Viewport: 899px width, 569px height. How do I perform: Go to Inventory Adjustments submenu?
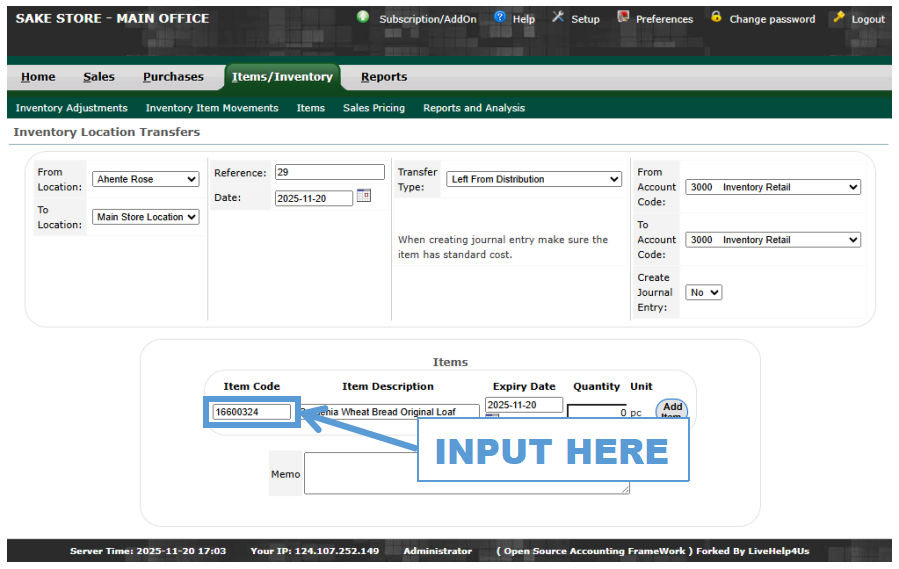72,108
